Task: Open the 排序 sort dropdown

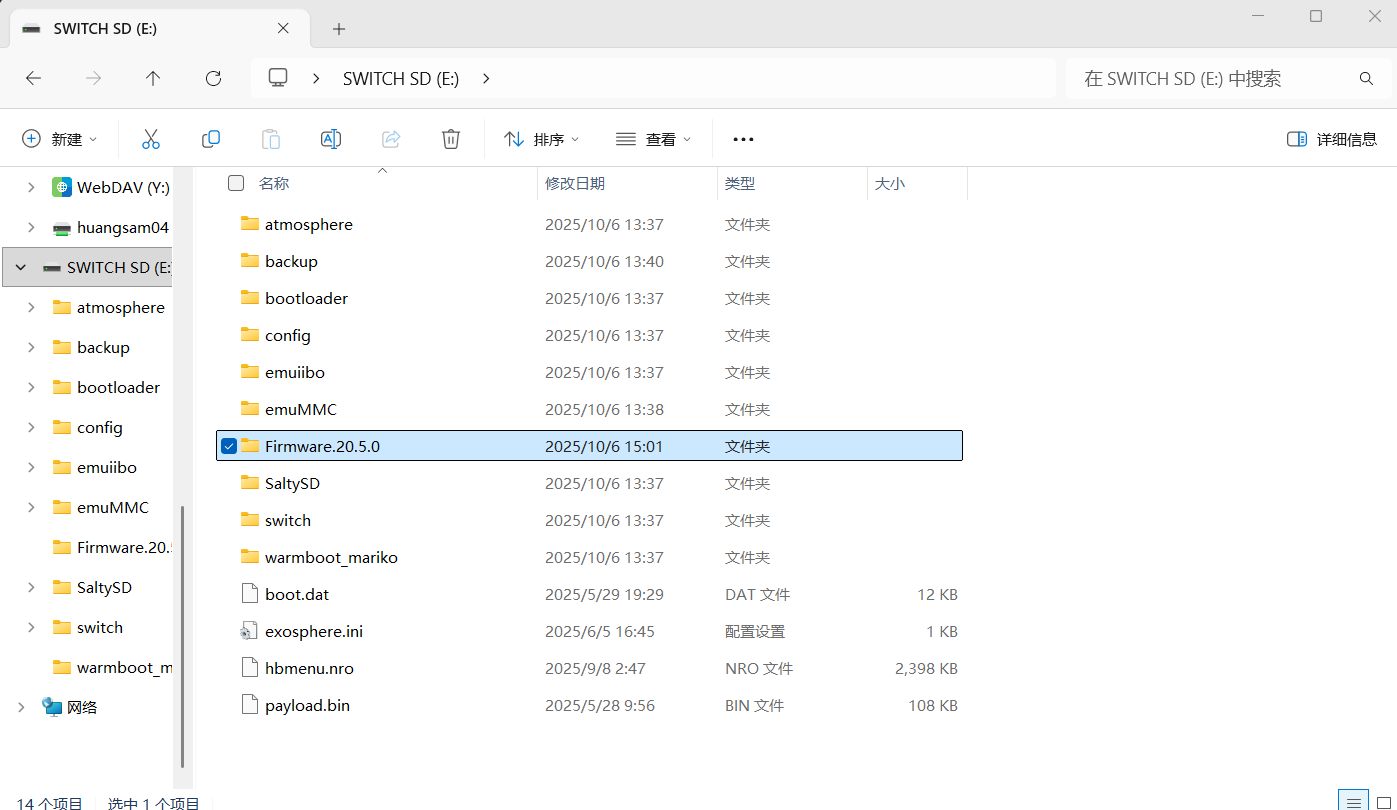Action: [542, 139]
